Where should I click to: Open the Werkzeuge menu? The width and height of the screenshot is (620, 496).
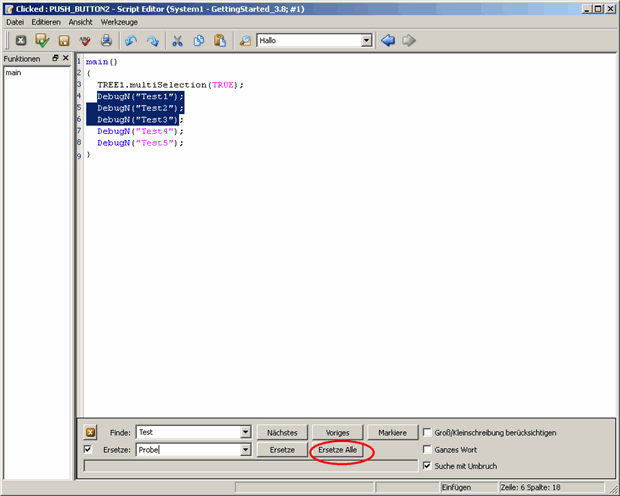119,22
